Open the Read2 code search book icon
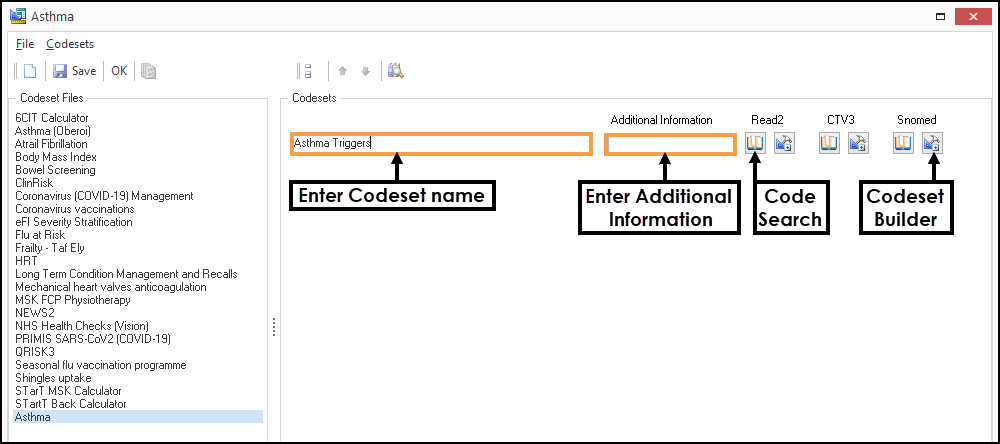This screenshot has width=1000, height=444. coord(755,144)
